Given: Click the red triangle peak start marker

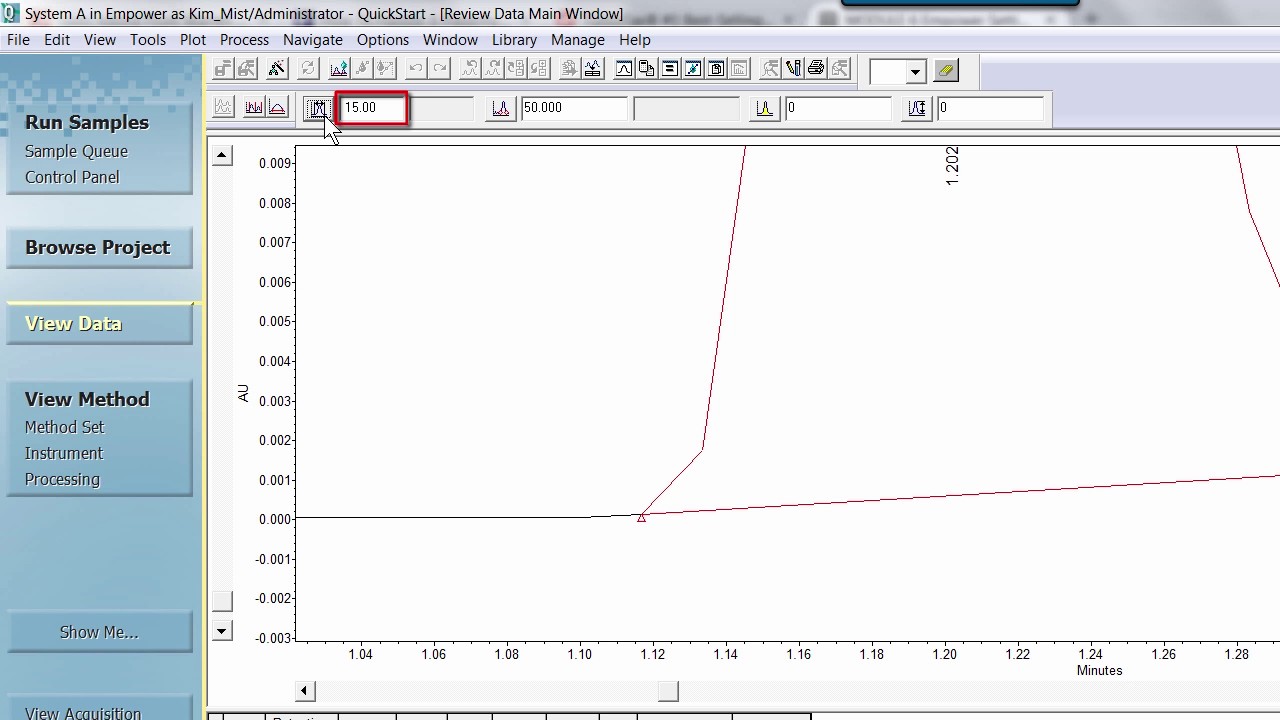Looking at the screenshot, I should [x=641, y=517].
